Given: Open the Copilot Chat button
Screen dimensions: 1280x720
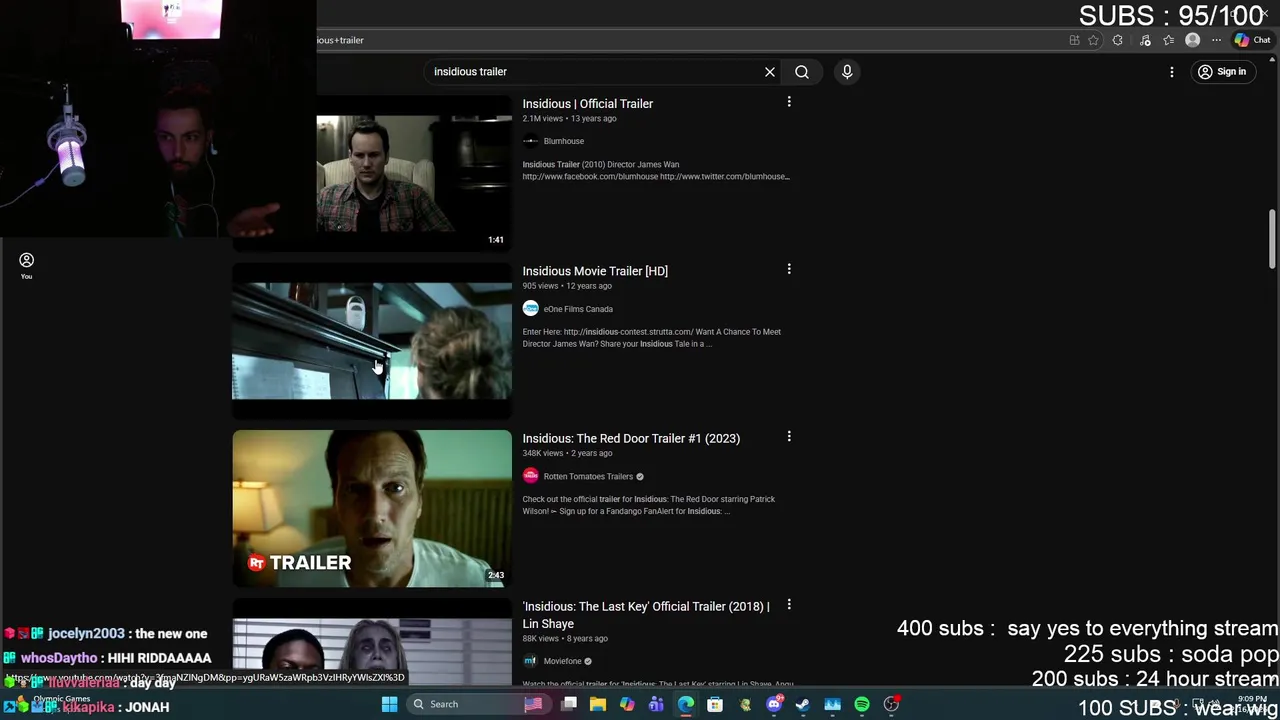Looking at the screenshot, I should pyautogui.click(x=1252, y=40).
